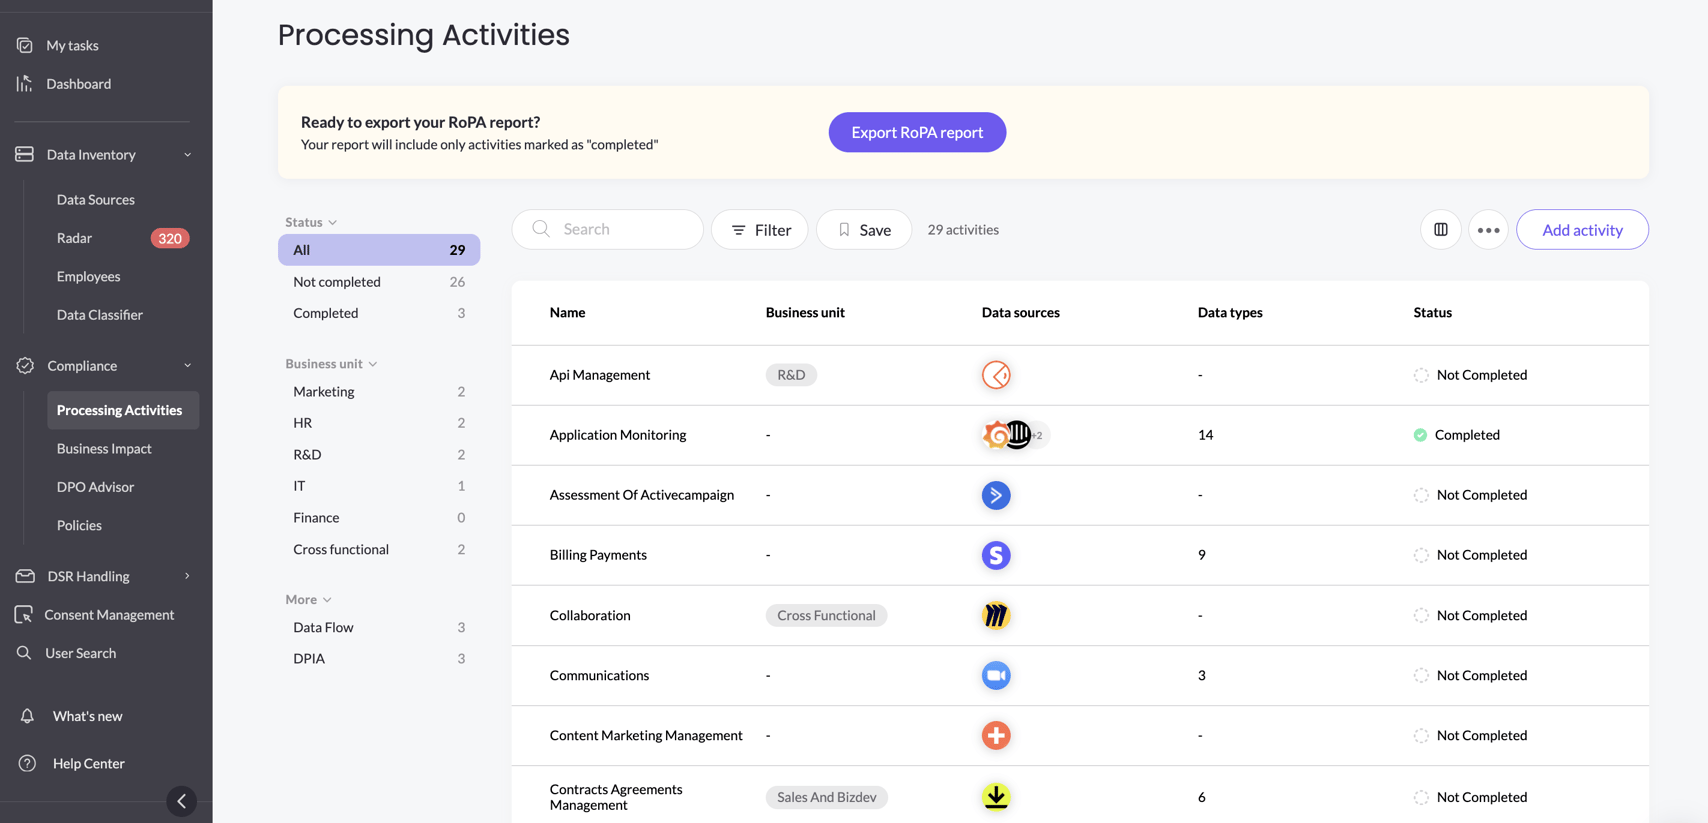Image resolution: width=1708 pixels, height=823 pixels.
Task: Click the Search activities input field
Action: (620, 230)
